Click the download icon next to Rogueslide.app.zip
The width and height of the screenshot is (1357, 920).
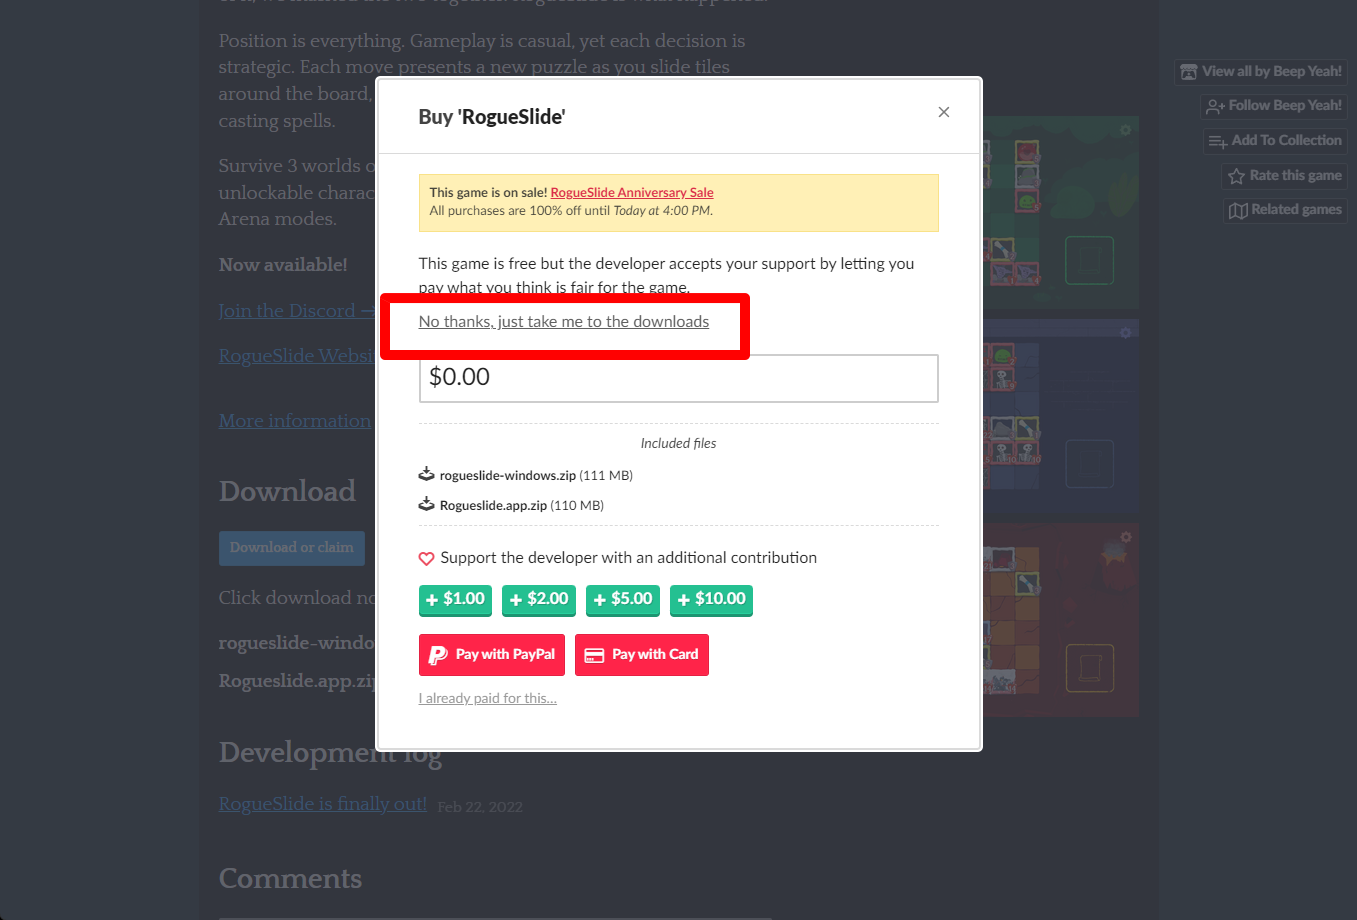tap(426, 504)
